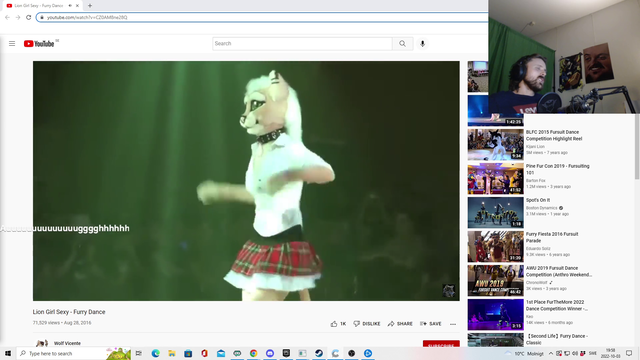Image resolution: width=640 pixels, height=360 pixels.
Task: Open volume control in system tray
Action: pos(575,353)
